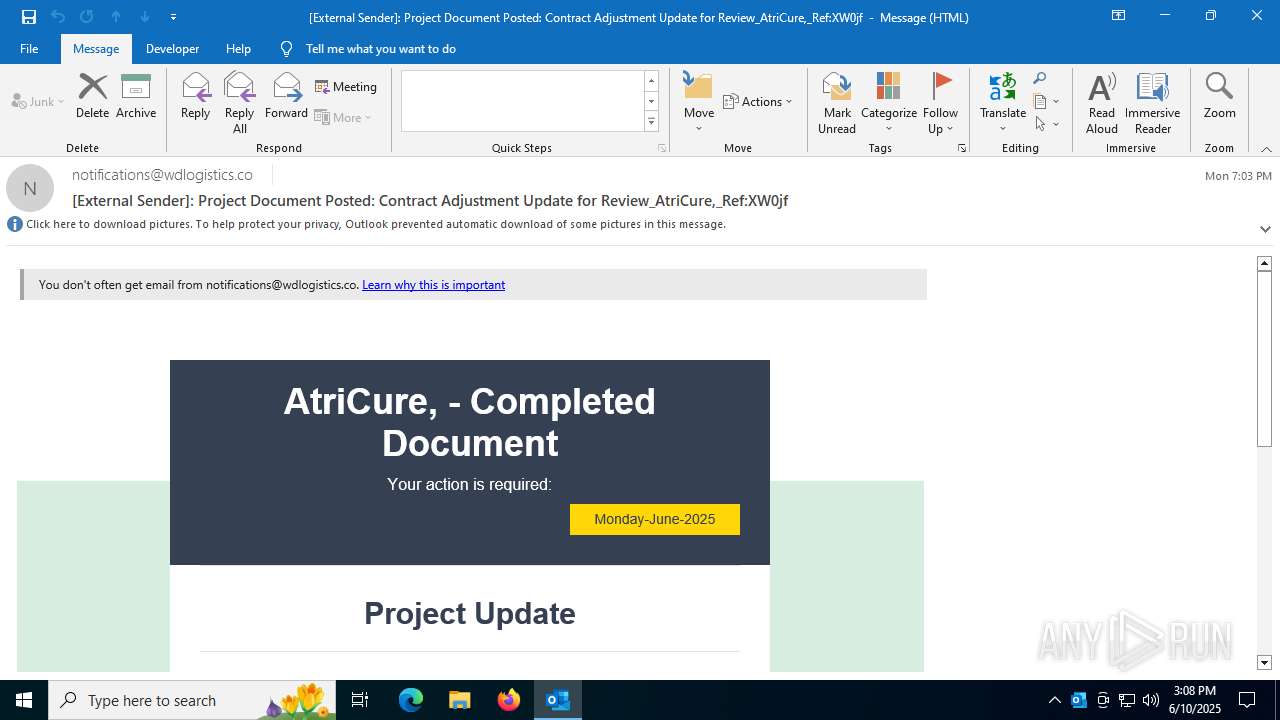Screen dimensions: 1280x720
Task: Open File Explorer from the taskbar
Action: tap(459, 700)
